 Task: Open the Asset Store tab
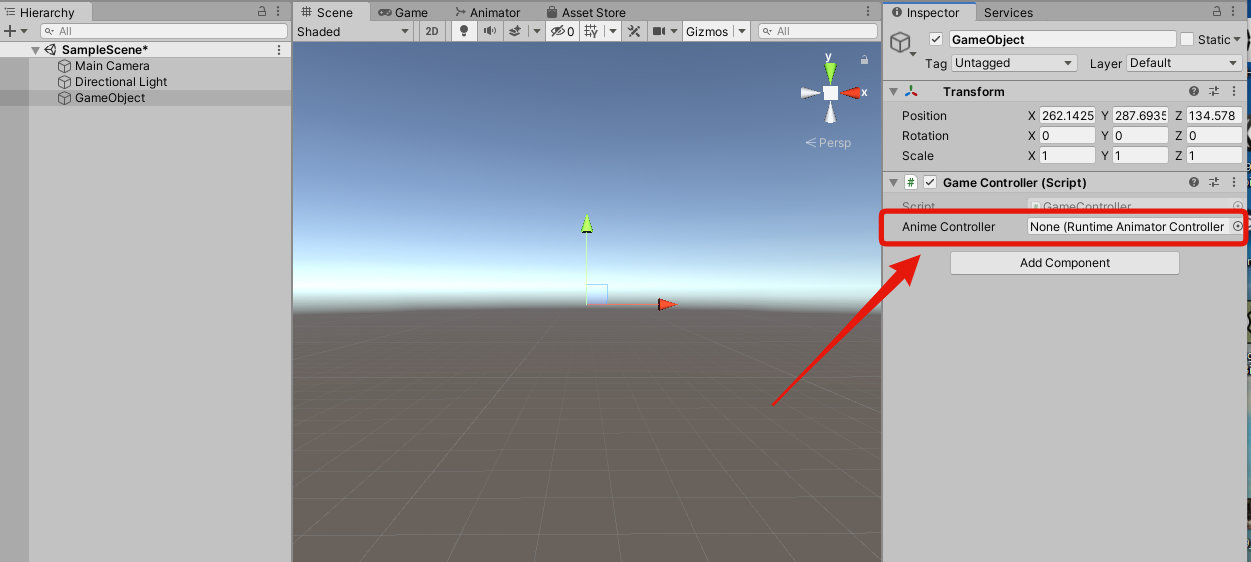pos(586,12)
